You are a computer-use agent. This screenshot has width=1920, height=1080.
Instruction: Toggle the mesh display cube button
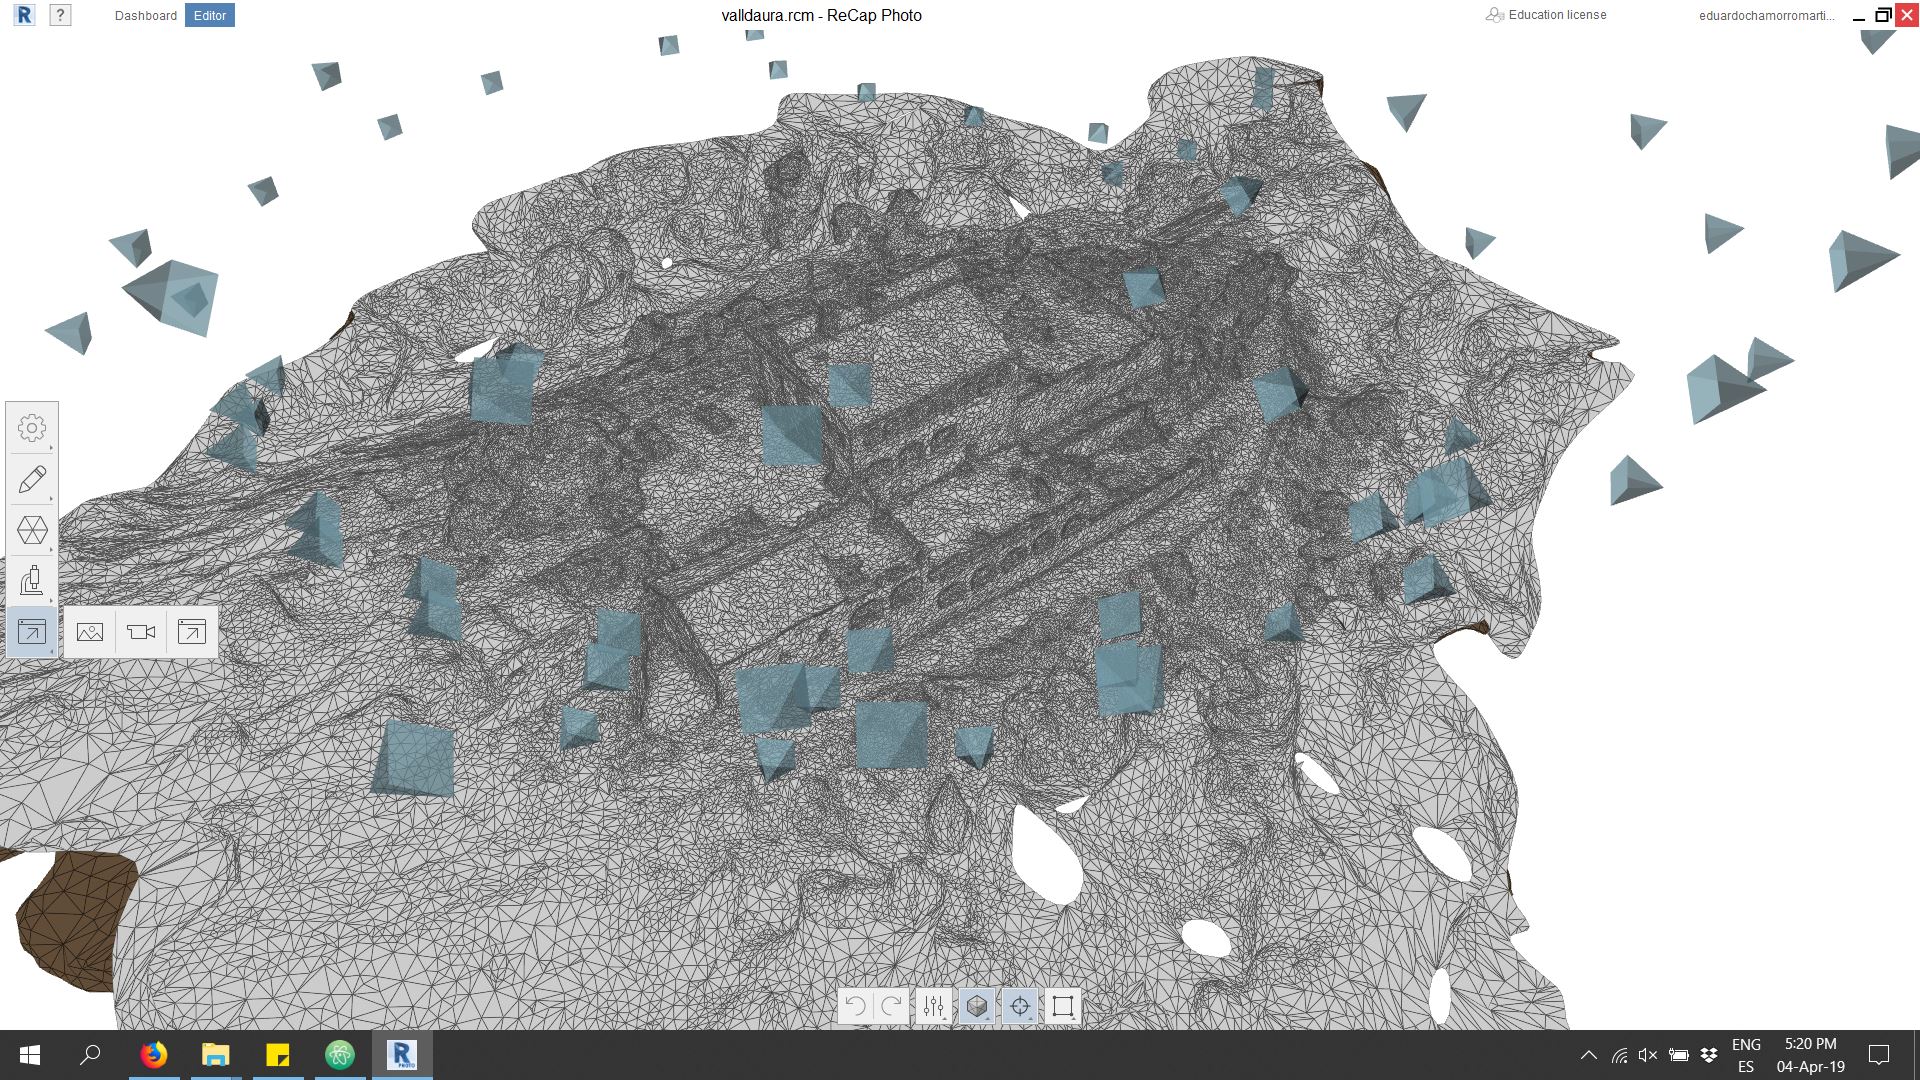tap(977, 1006)
